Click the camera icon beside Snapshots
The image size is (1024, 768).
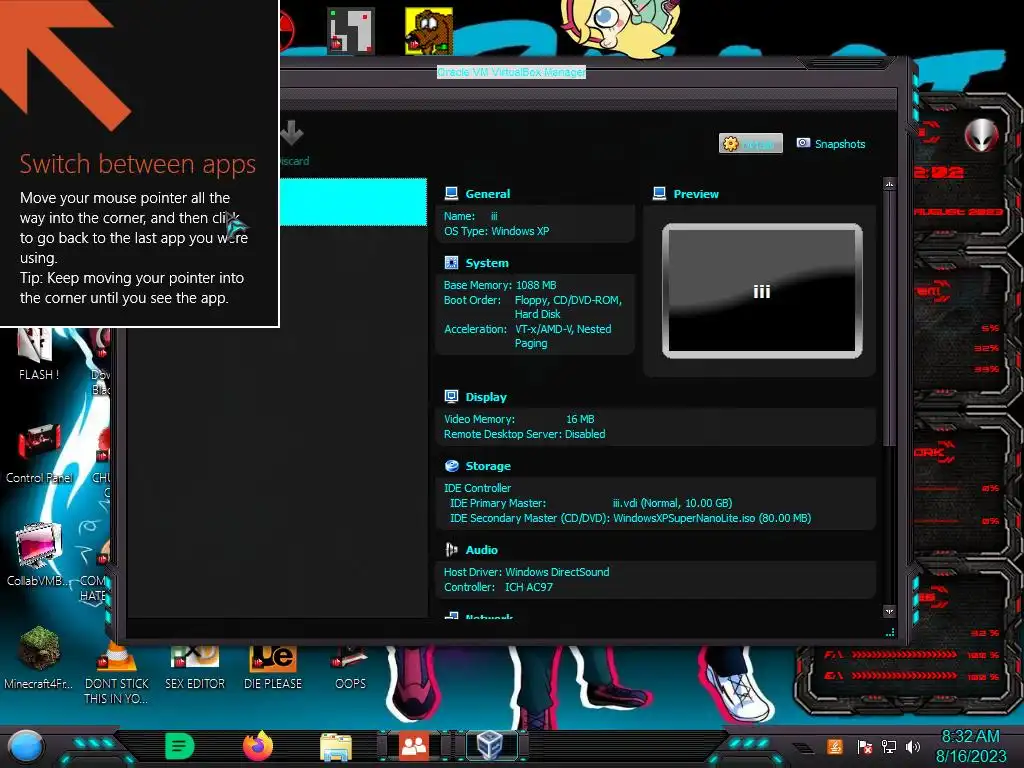[x=803, y=143]
